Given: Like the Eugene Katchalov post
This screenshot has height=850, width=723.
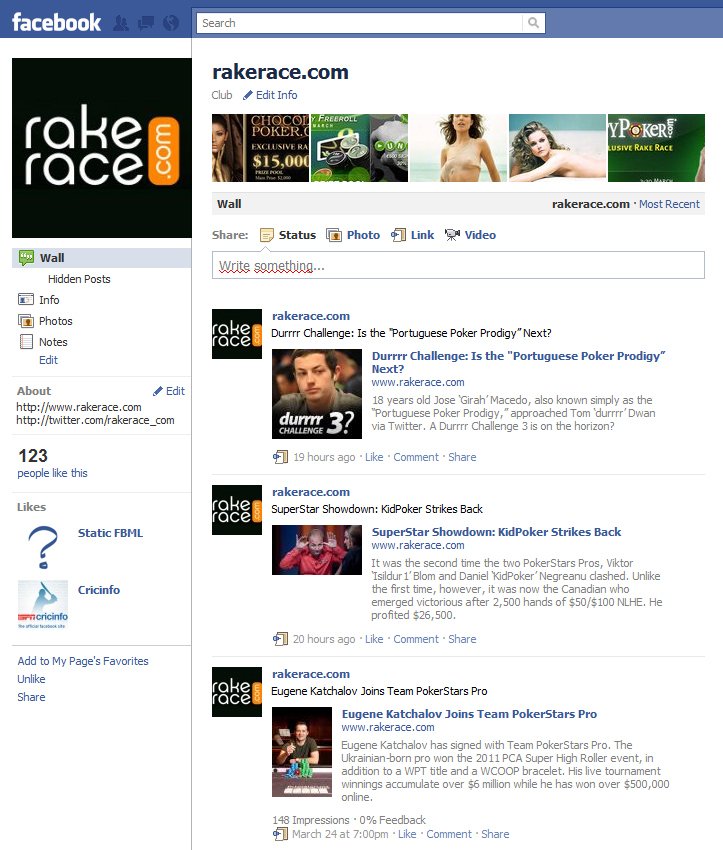Looking at the screenshot, I should [x=407, y=834].
